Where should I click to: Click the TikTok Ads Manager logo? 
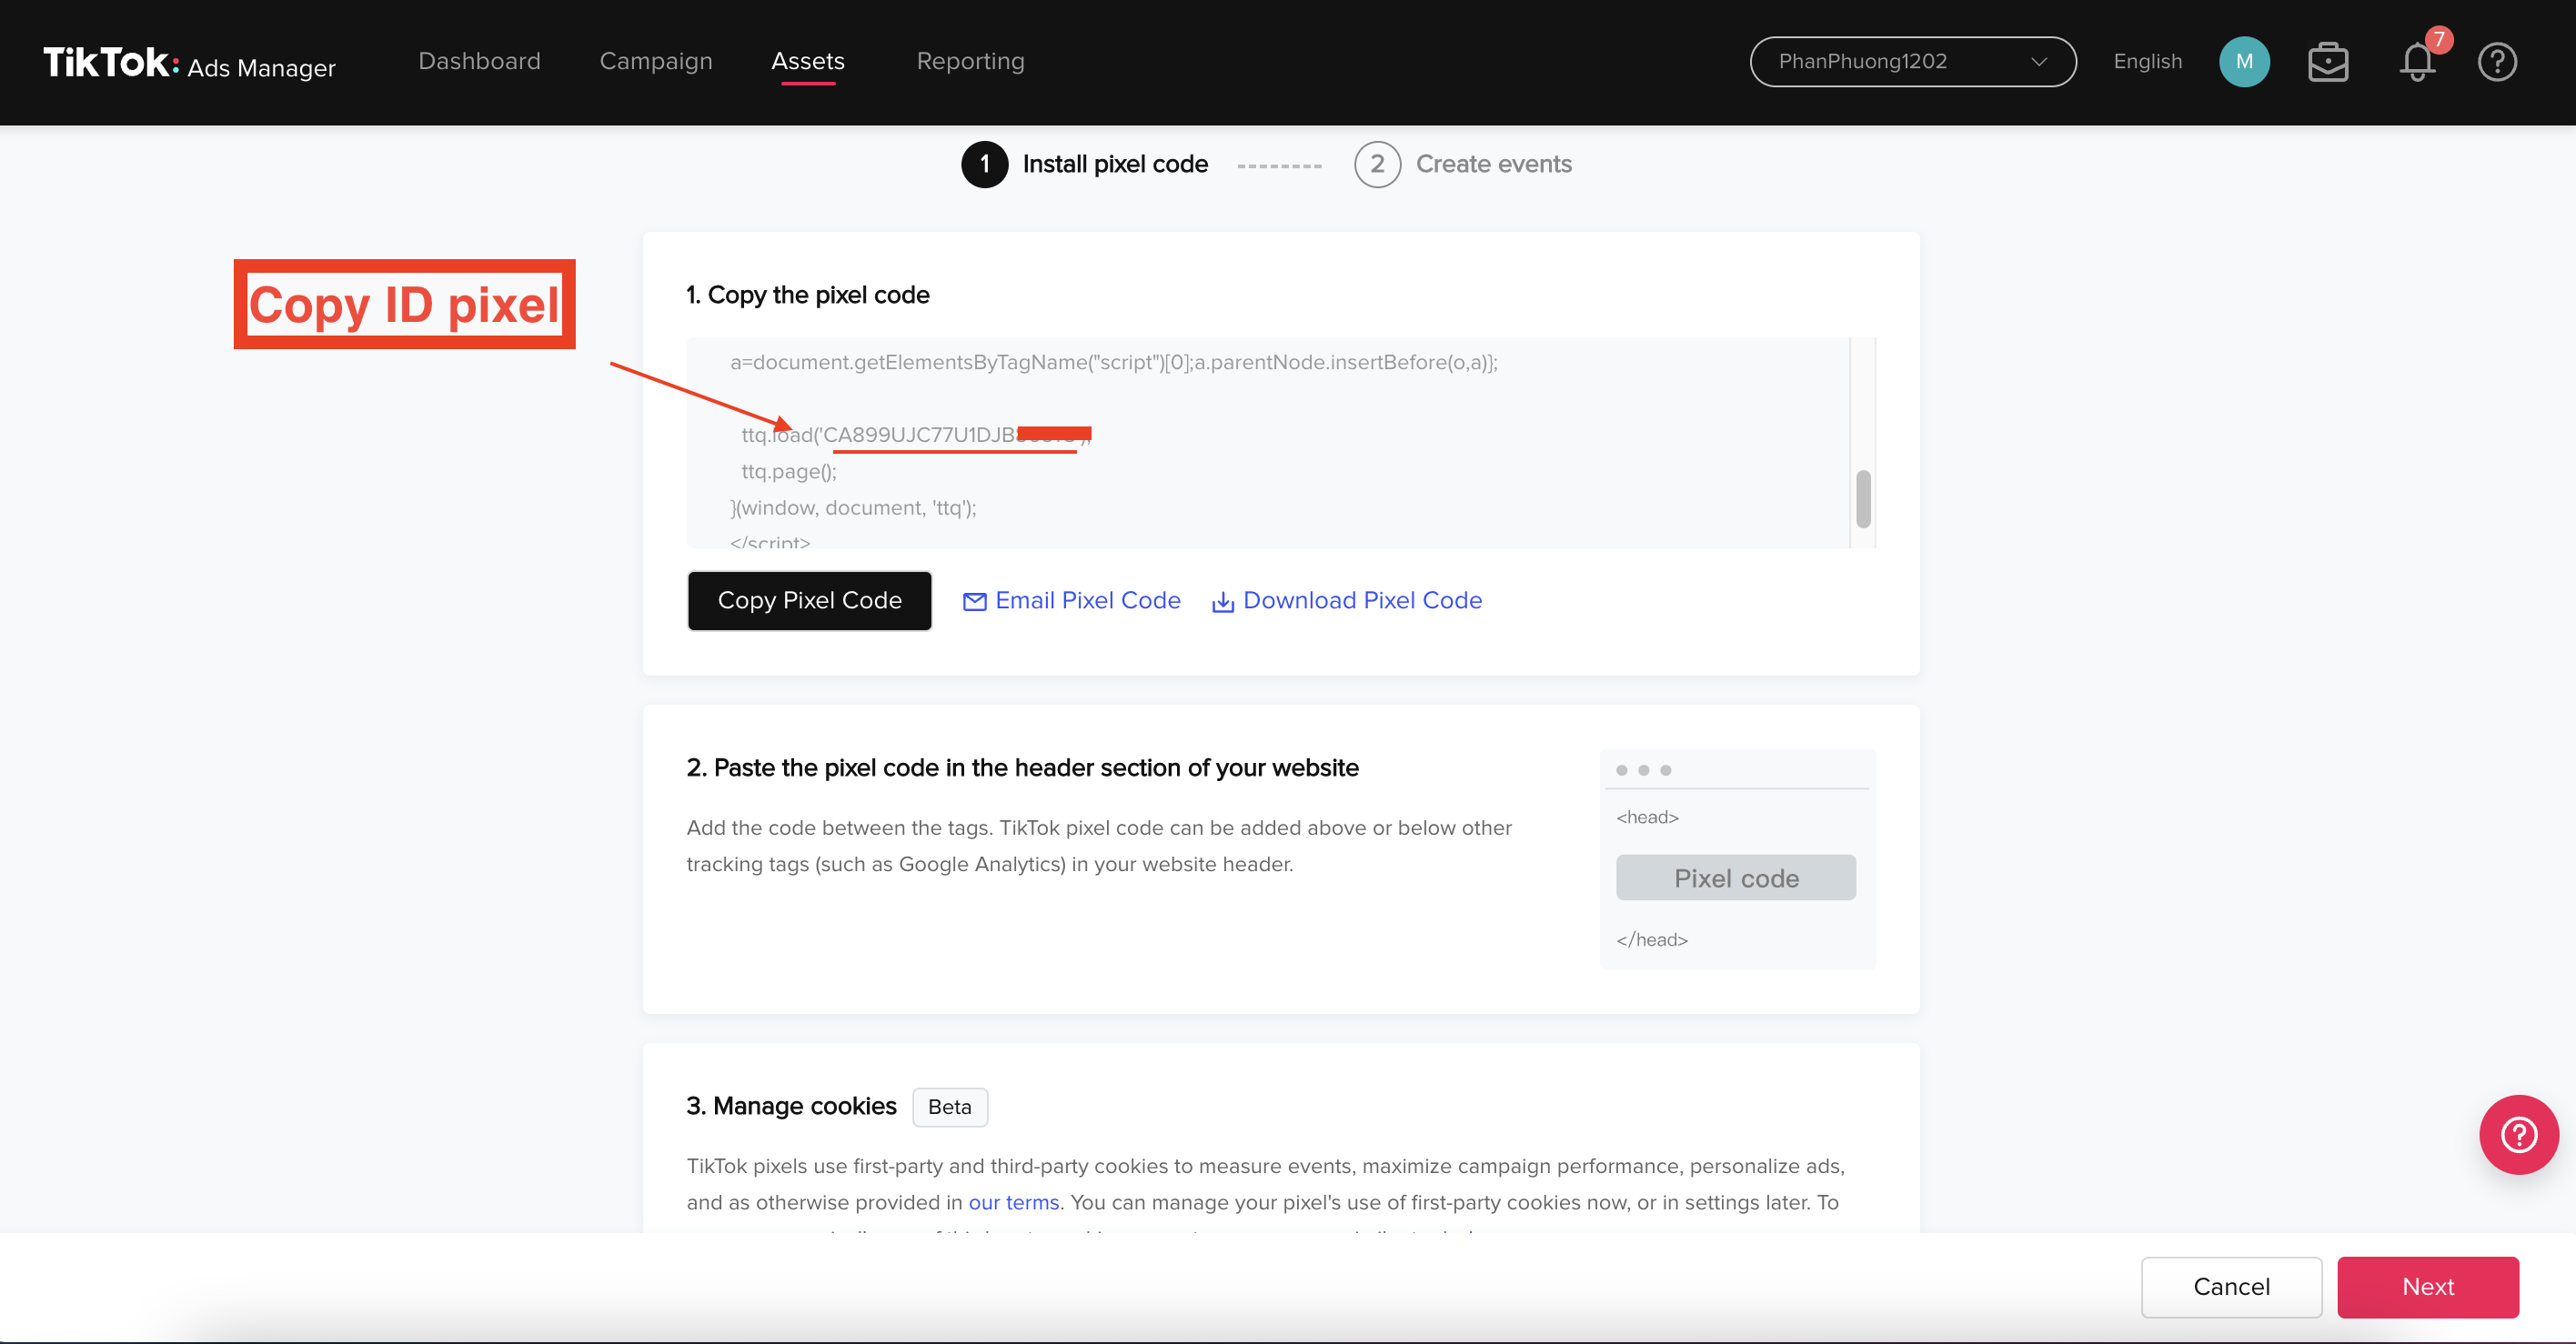coord(189,63)
